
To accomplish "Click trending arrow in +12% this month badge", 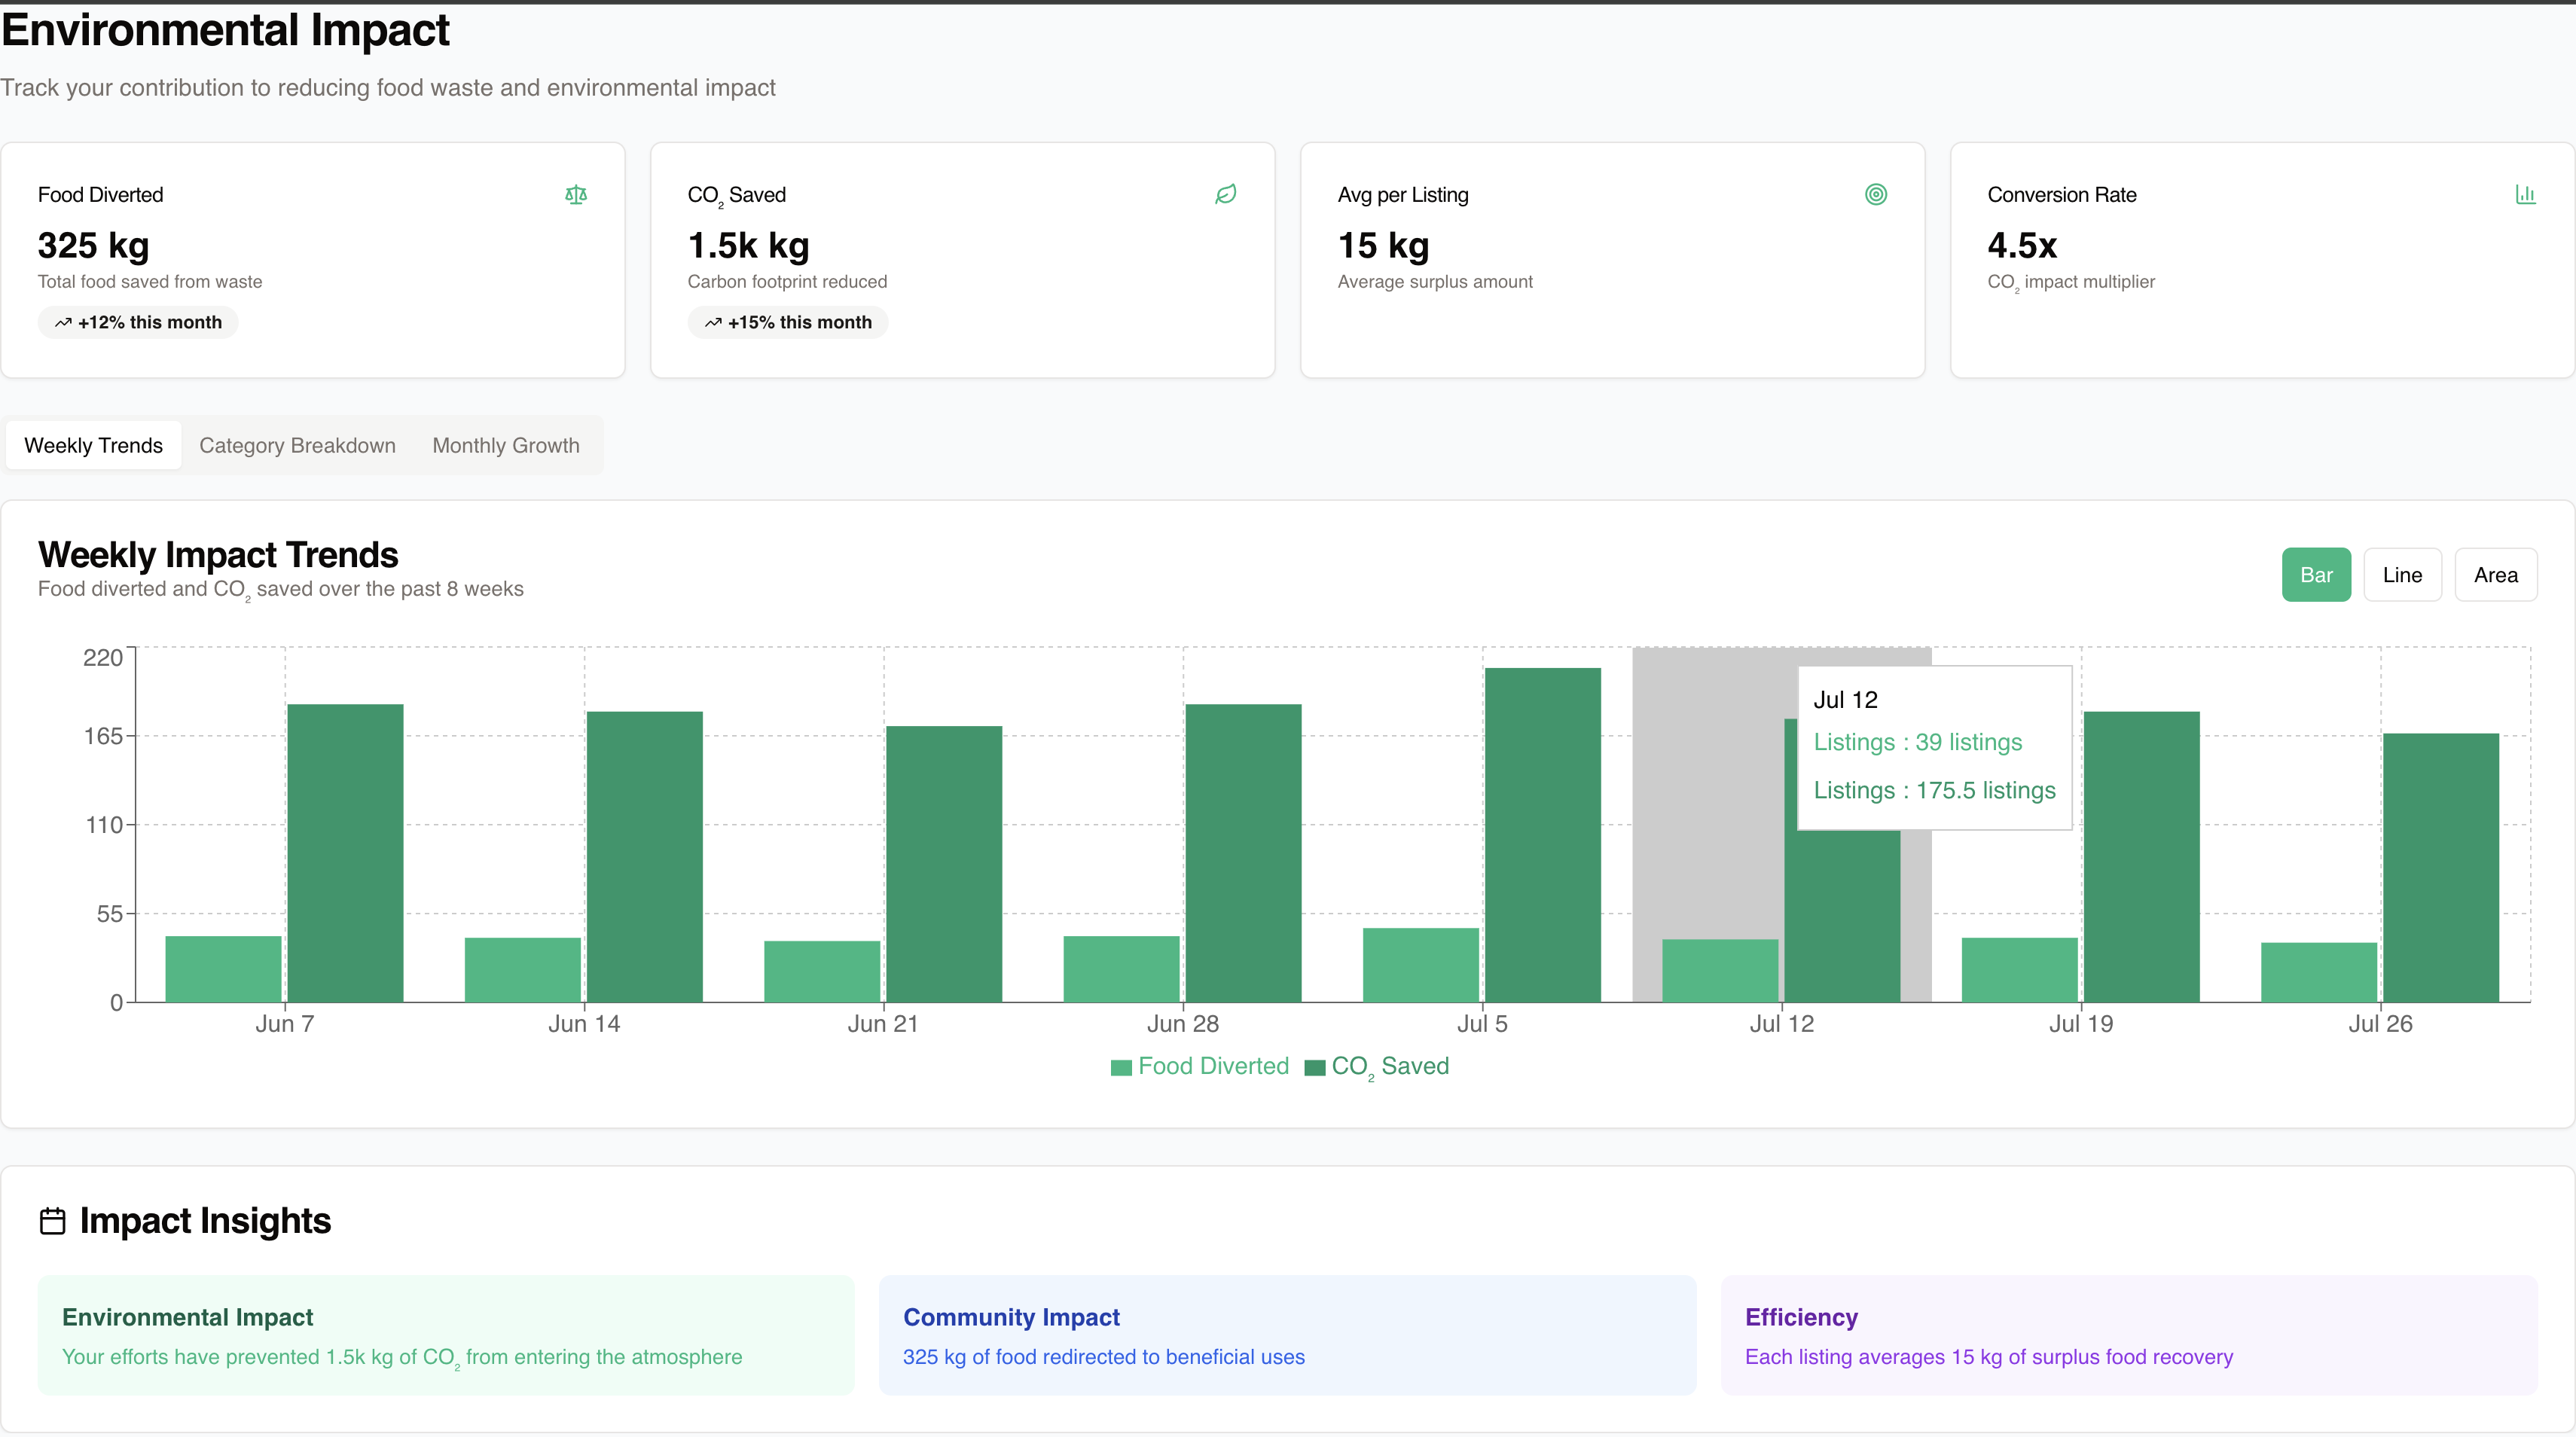I will click(63, 322).
